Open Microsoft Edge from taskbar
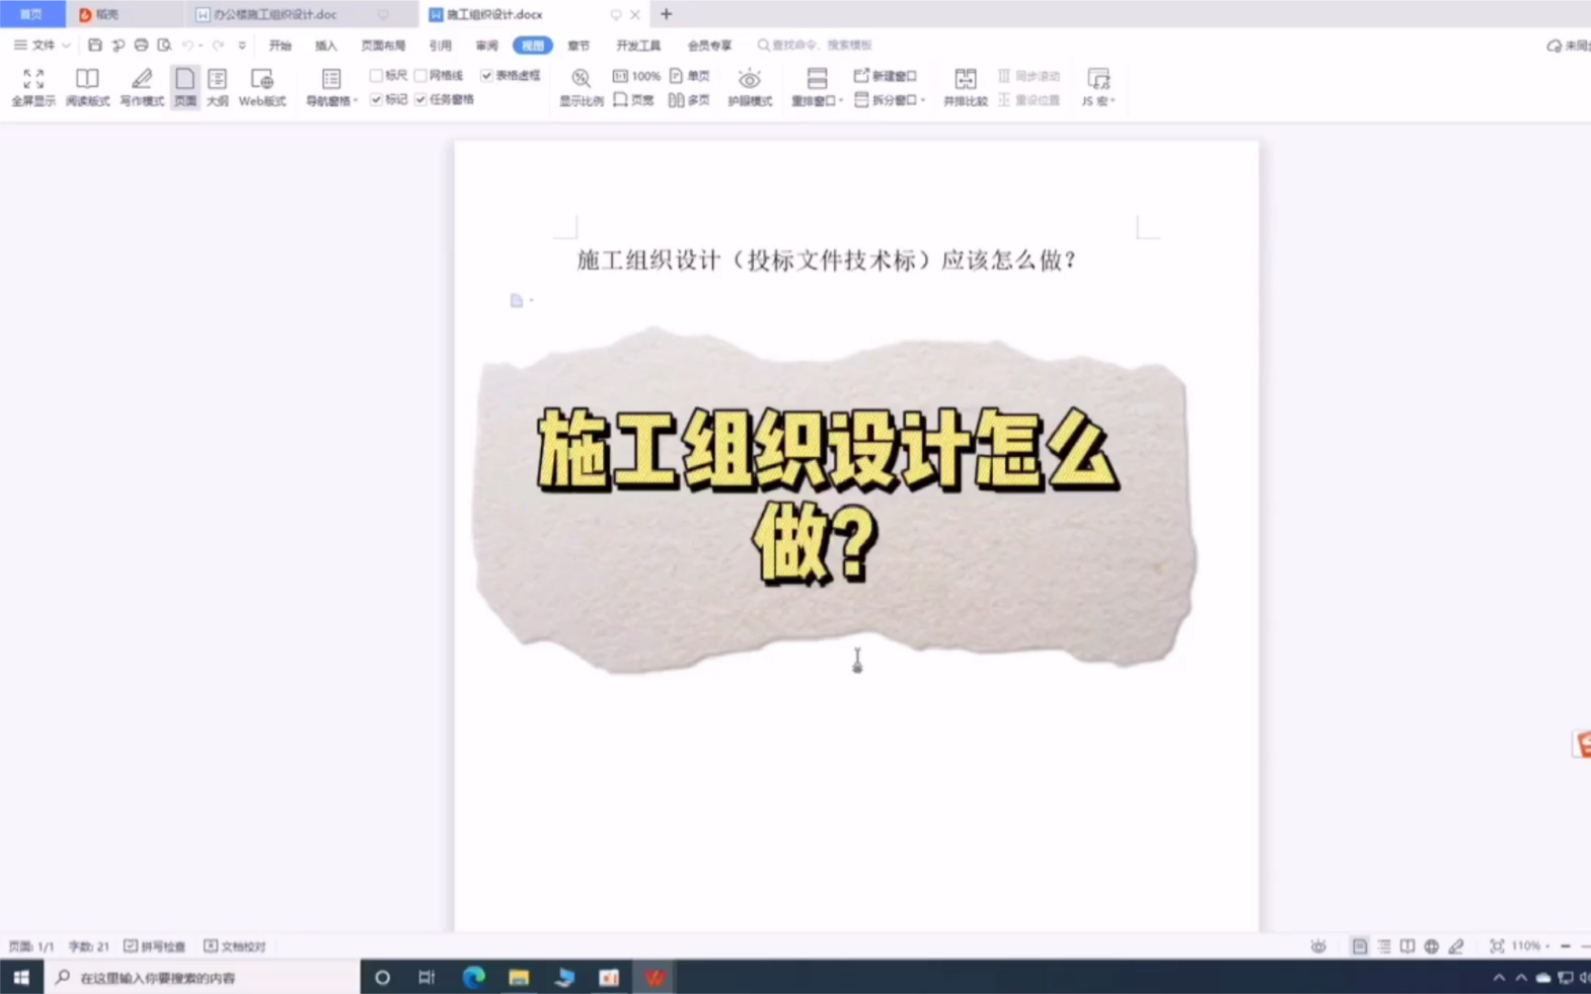1591x994 pixels. 473,977
